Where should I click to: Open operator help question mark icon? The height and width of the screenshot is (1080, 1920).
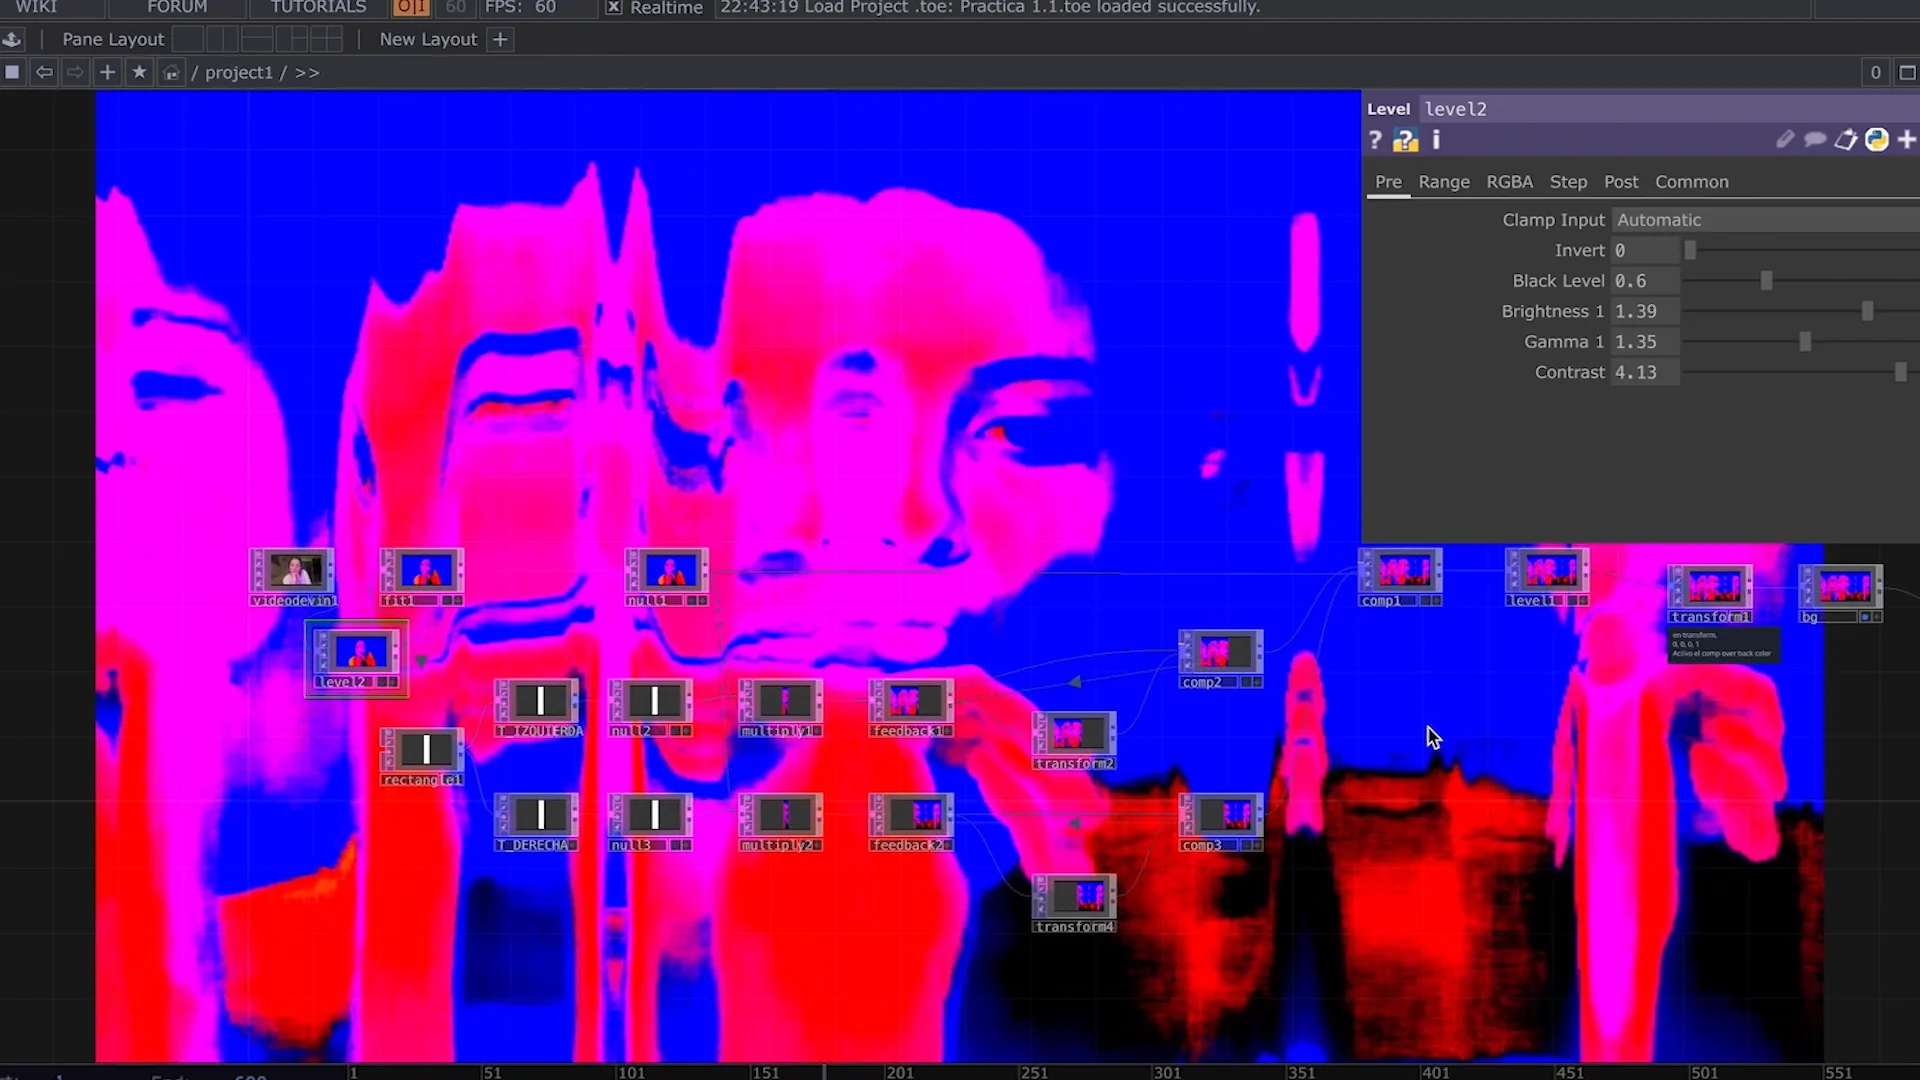[x=1375, y=141]
